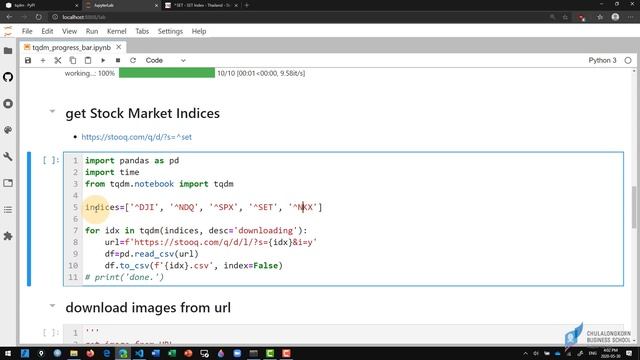Close the tqdm_progress_bar.ipynb tab
Viewport: 640px width, 360px height.
(x=119, y=47)
